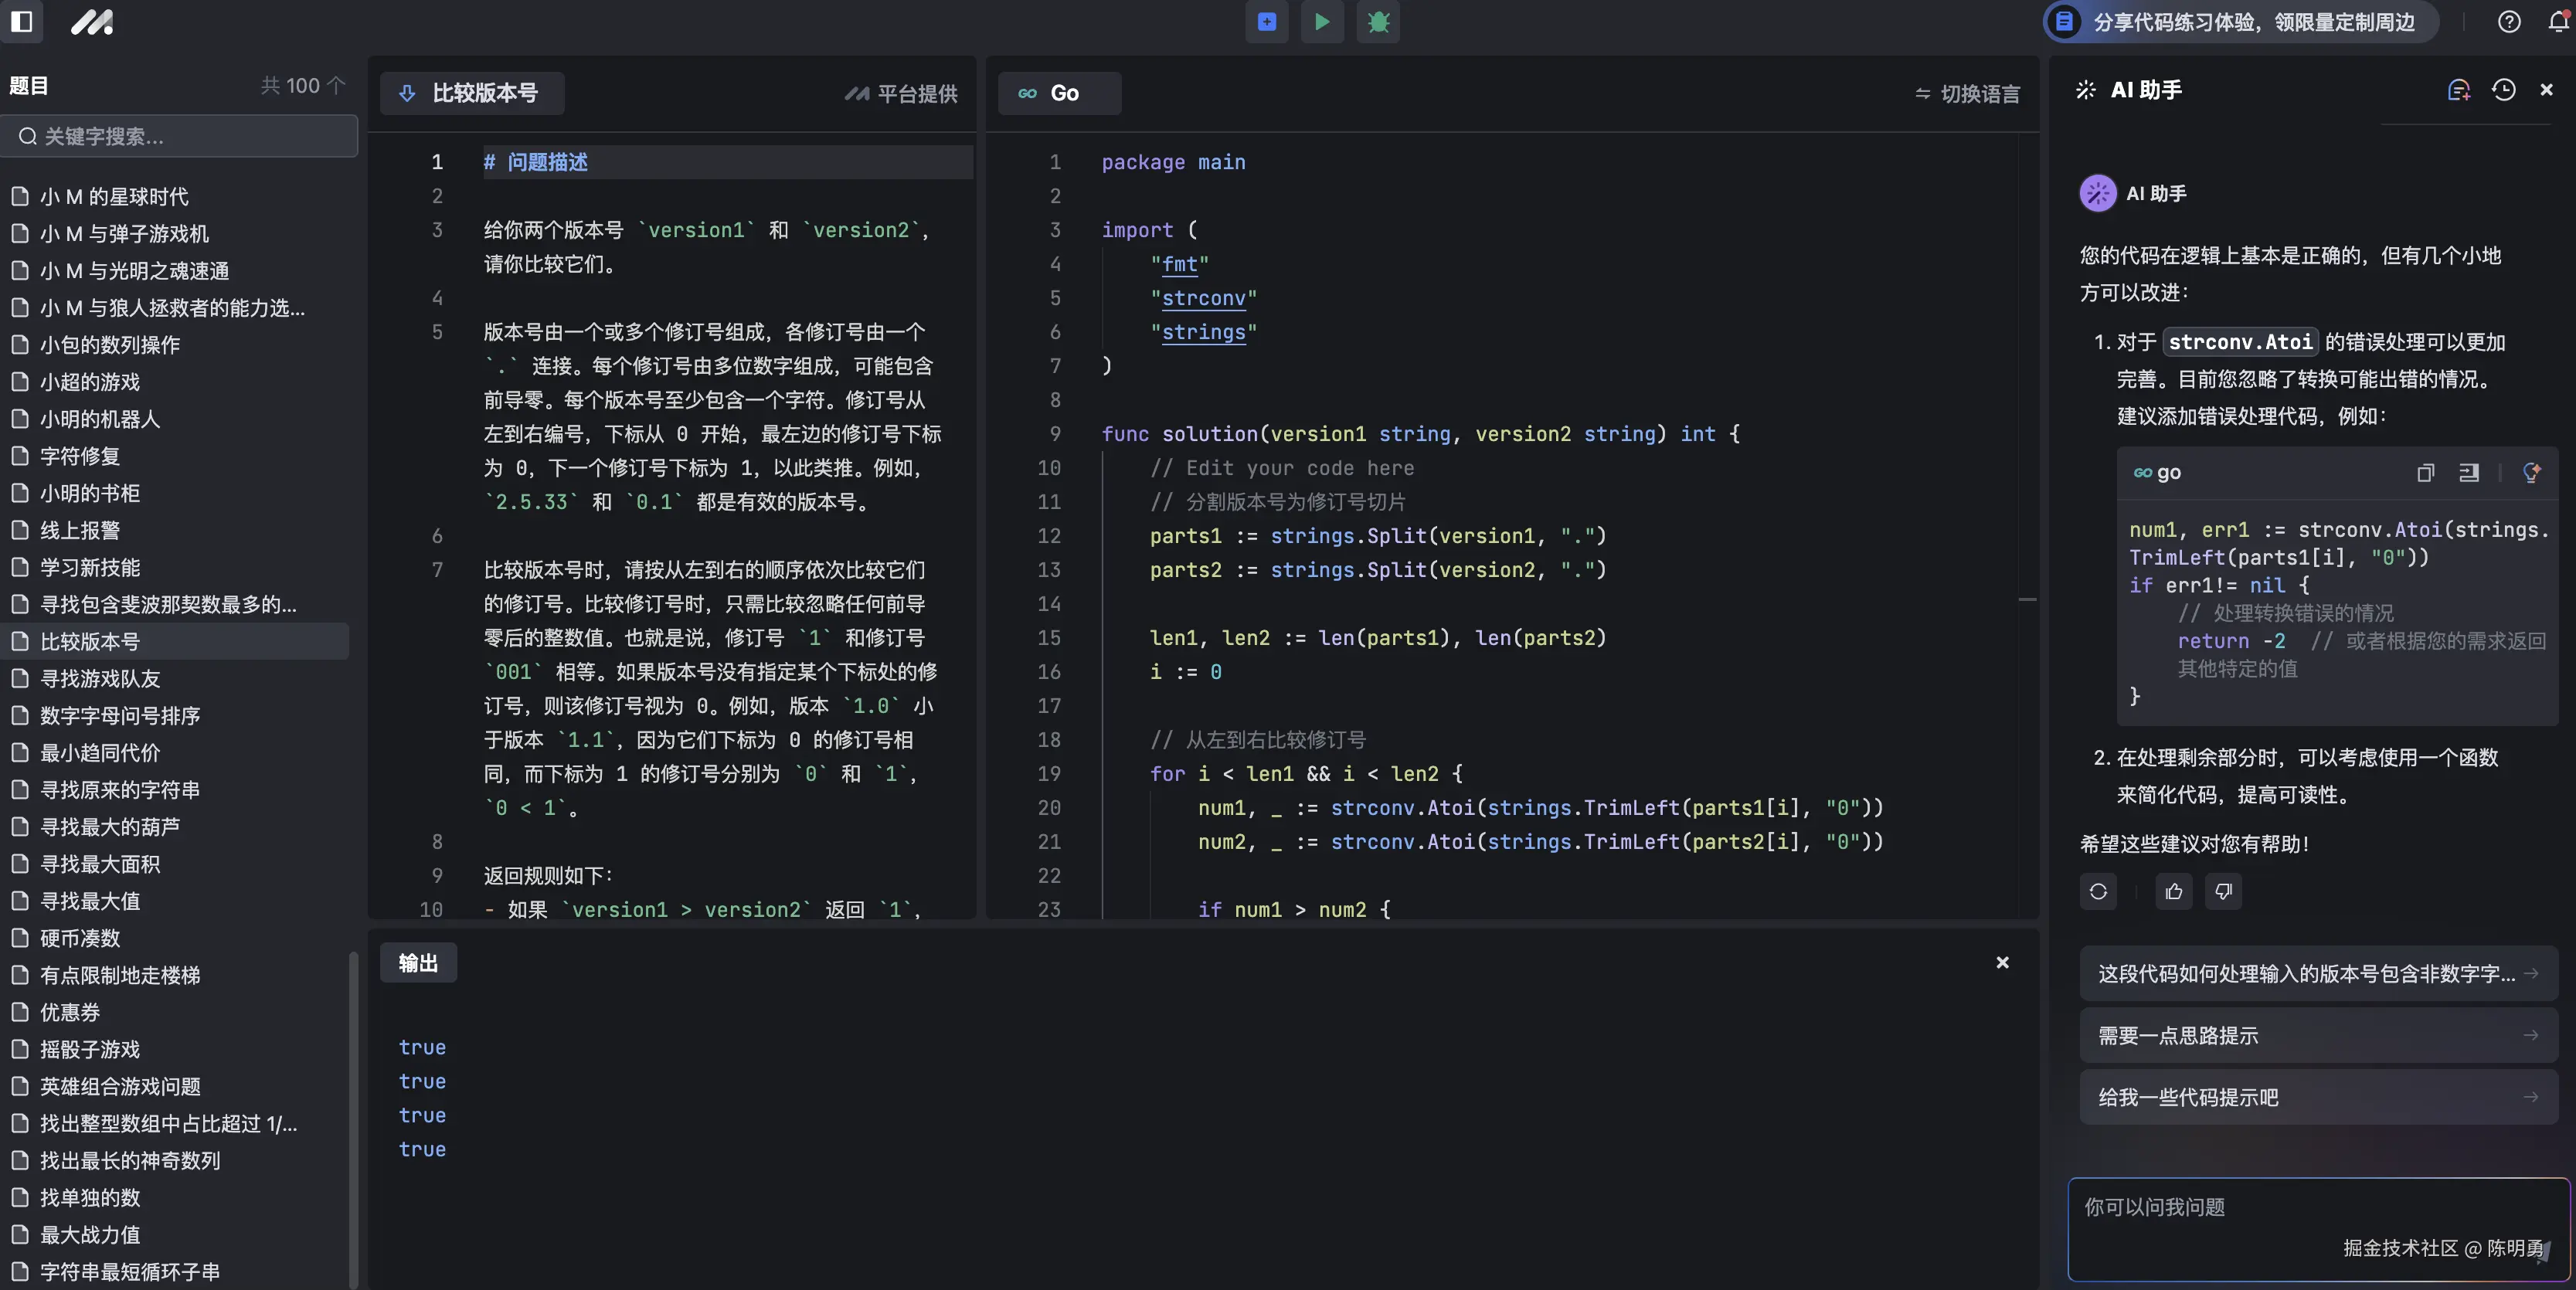Image resolution: width=2576 pixels, height=1290 pixels.
Task: Open the help question mark icon
Action: [x=2508, y=21]
